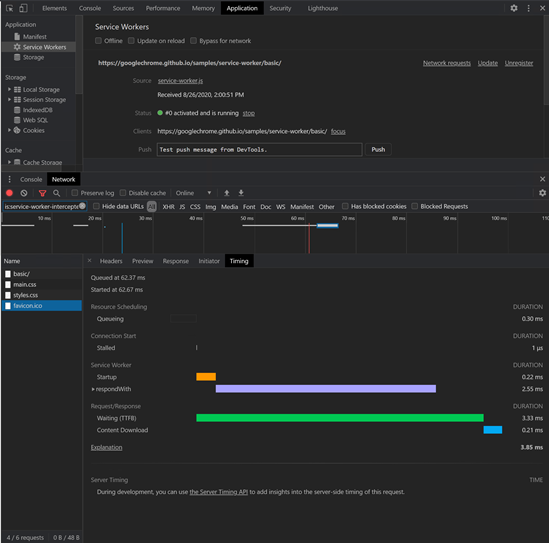Click the stop link beside status
549x543 pixels.
click(249, 113)
